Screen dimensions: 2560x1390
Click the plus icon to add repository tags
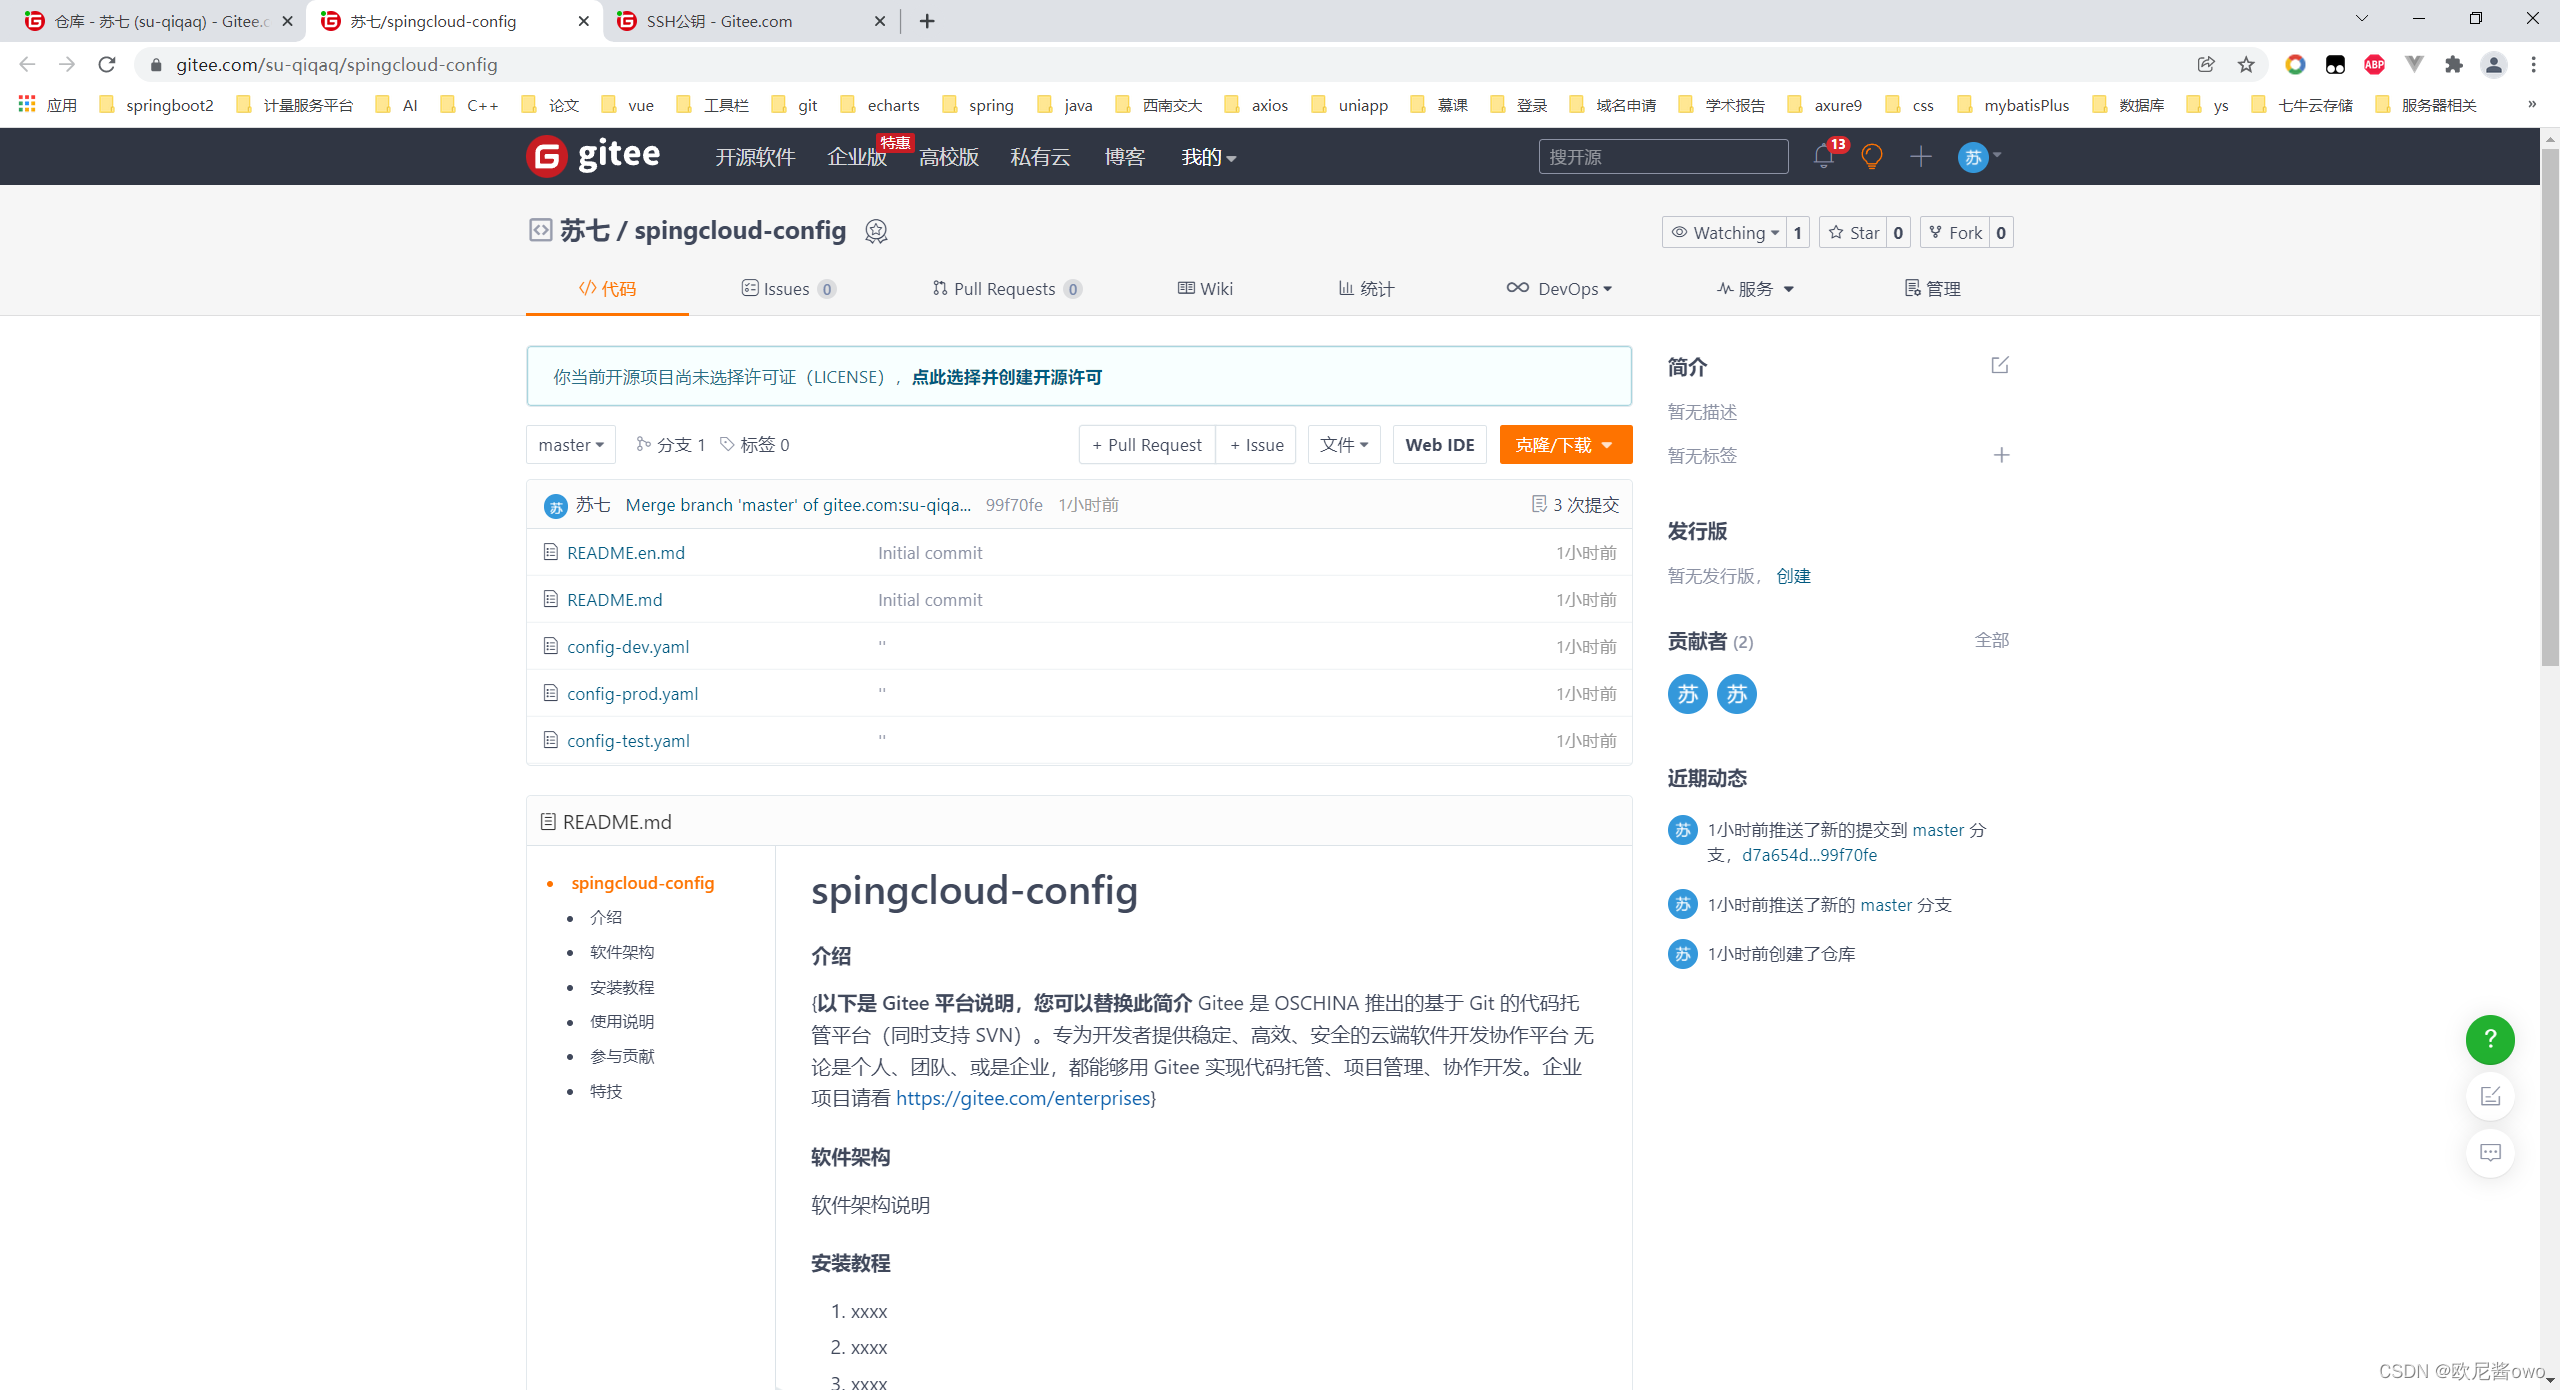tap(2001, 455)
